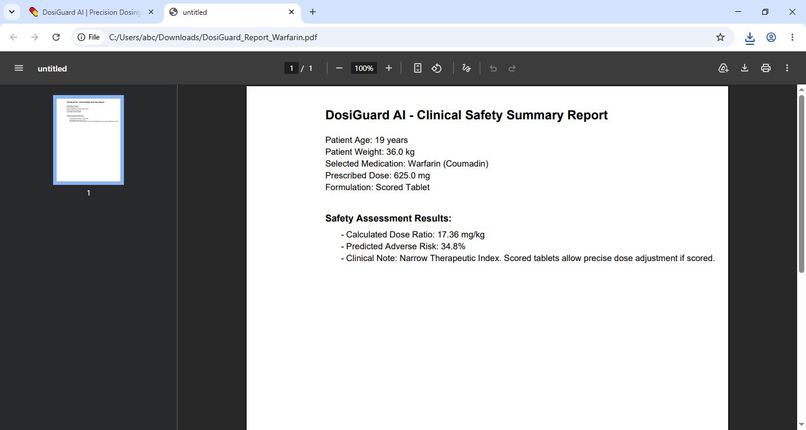This screenshot has height=430, width=806.
Task: Click the zoom in plus button
Action: click(389, 68)
